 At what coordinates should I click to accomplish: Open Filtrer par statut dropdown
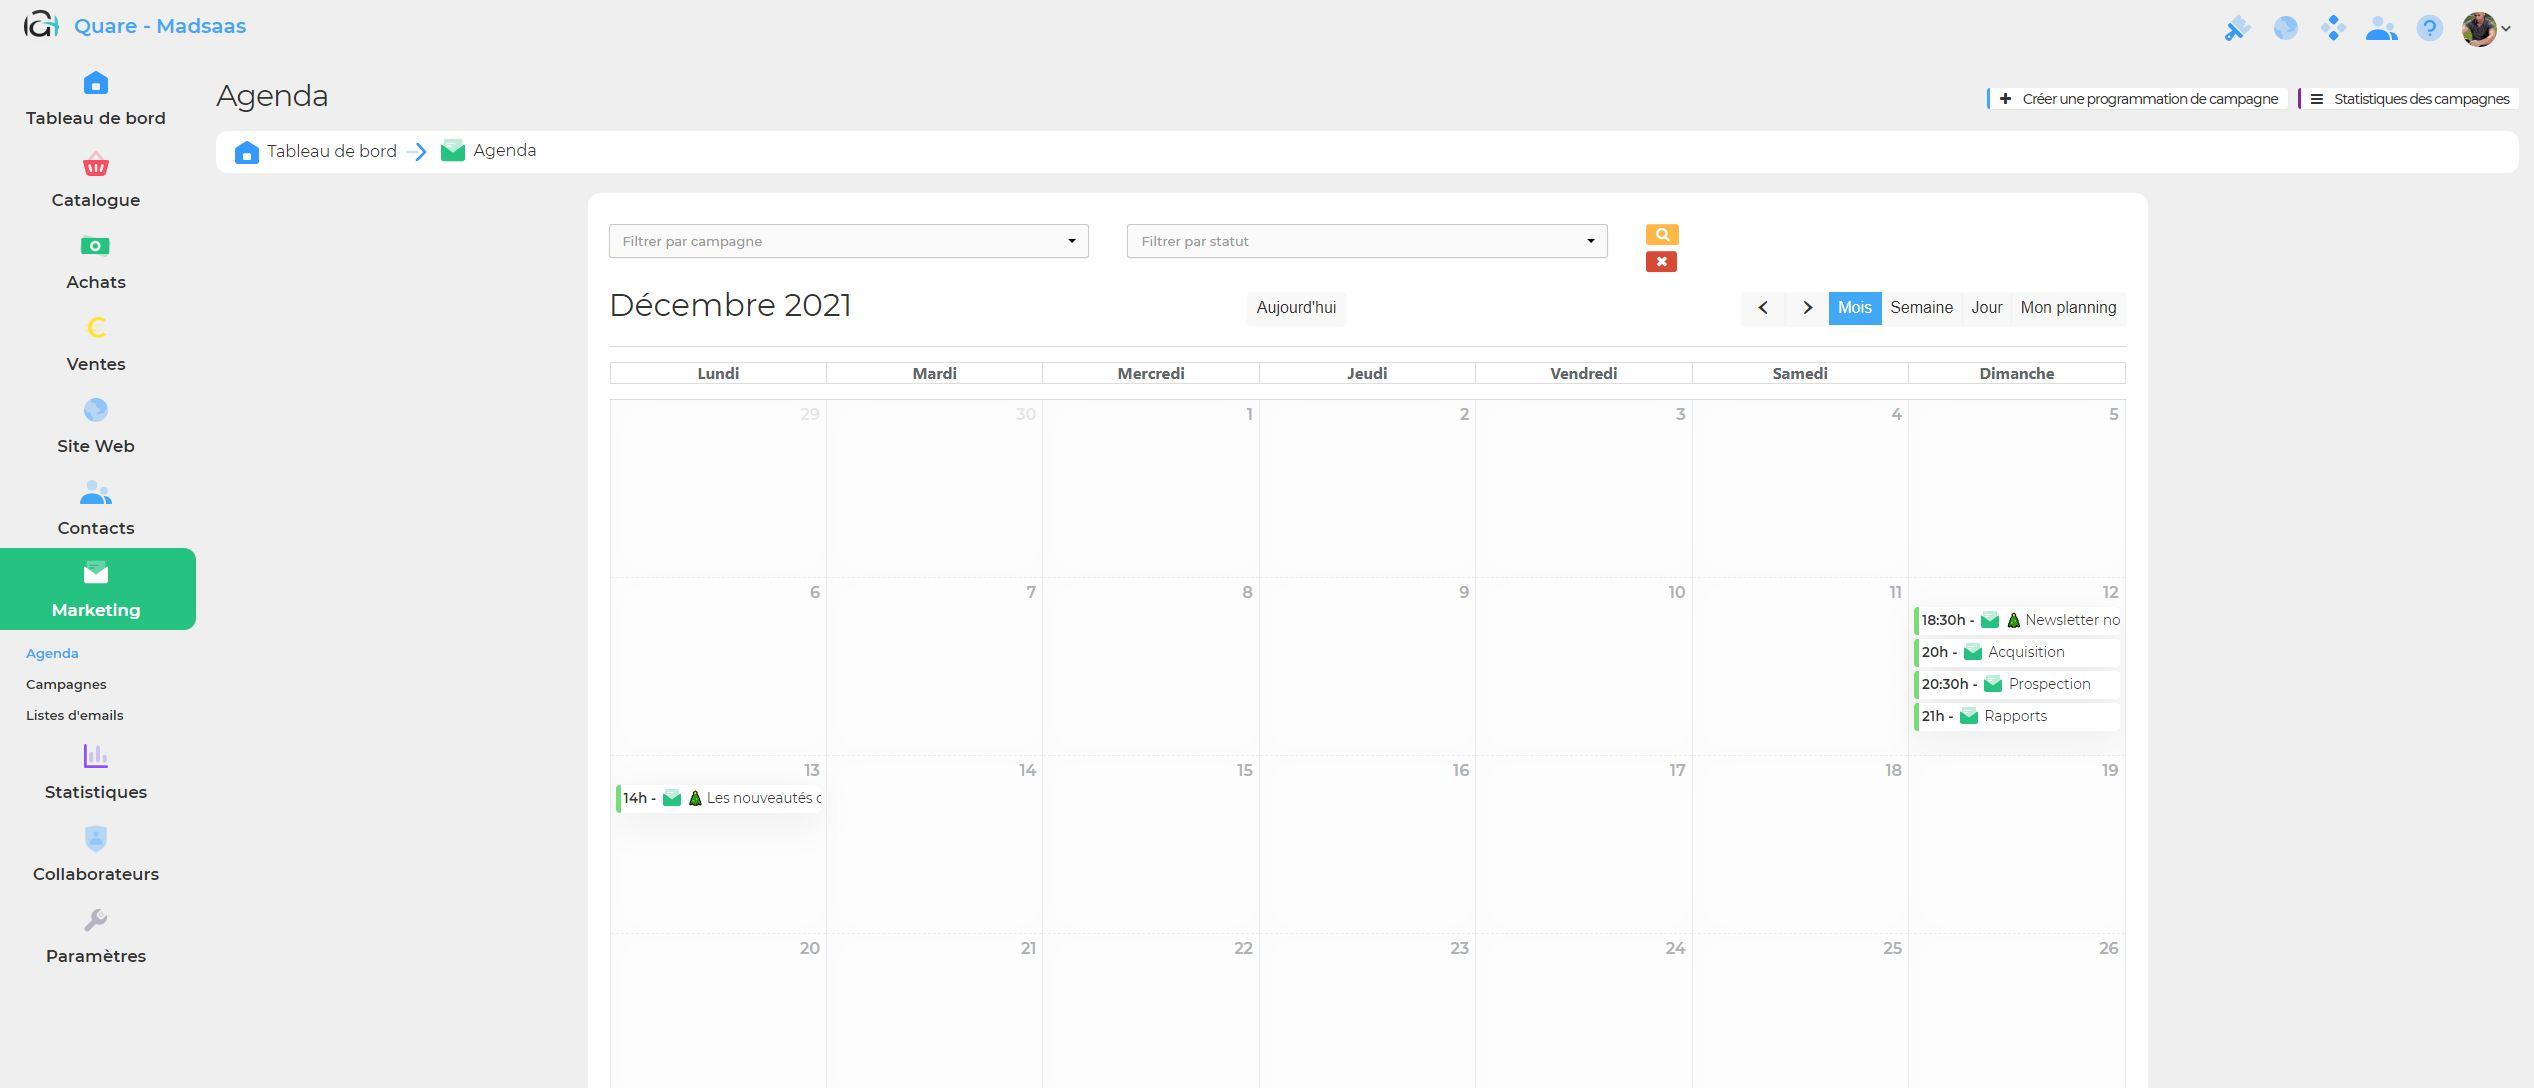pyautogui.click(x=1366, y=241)
